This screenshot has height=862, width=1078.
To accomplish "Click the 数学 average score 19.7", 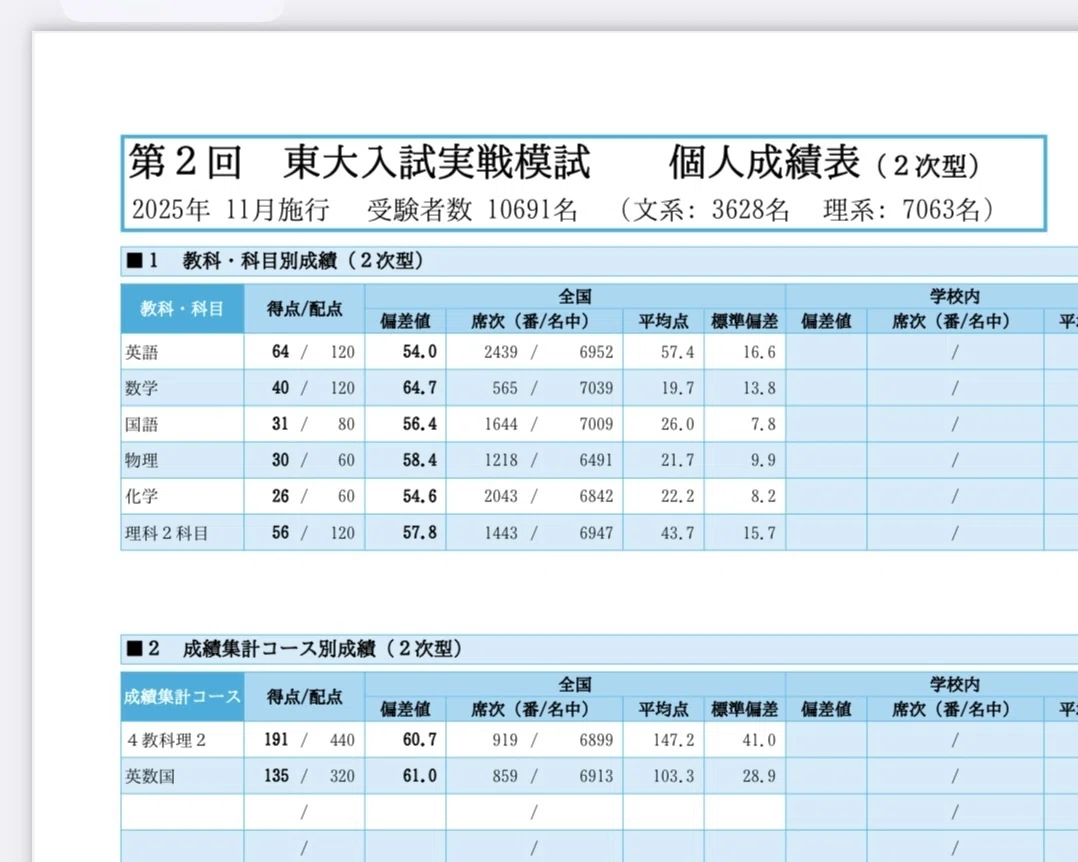I will click(678, 388).
